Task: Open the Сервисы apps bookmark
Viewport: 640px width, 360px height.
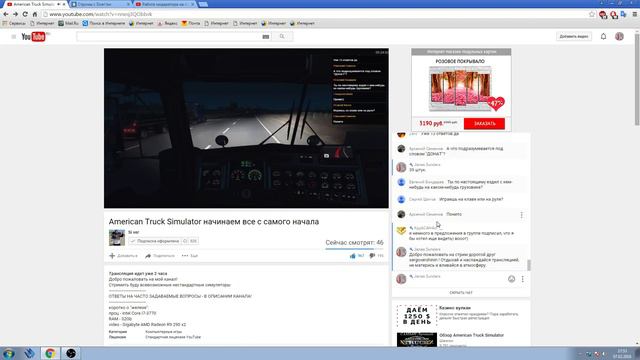Action: point(14,24)
